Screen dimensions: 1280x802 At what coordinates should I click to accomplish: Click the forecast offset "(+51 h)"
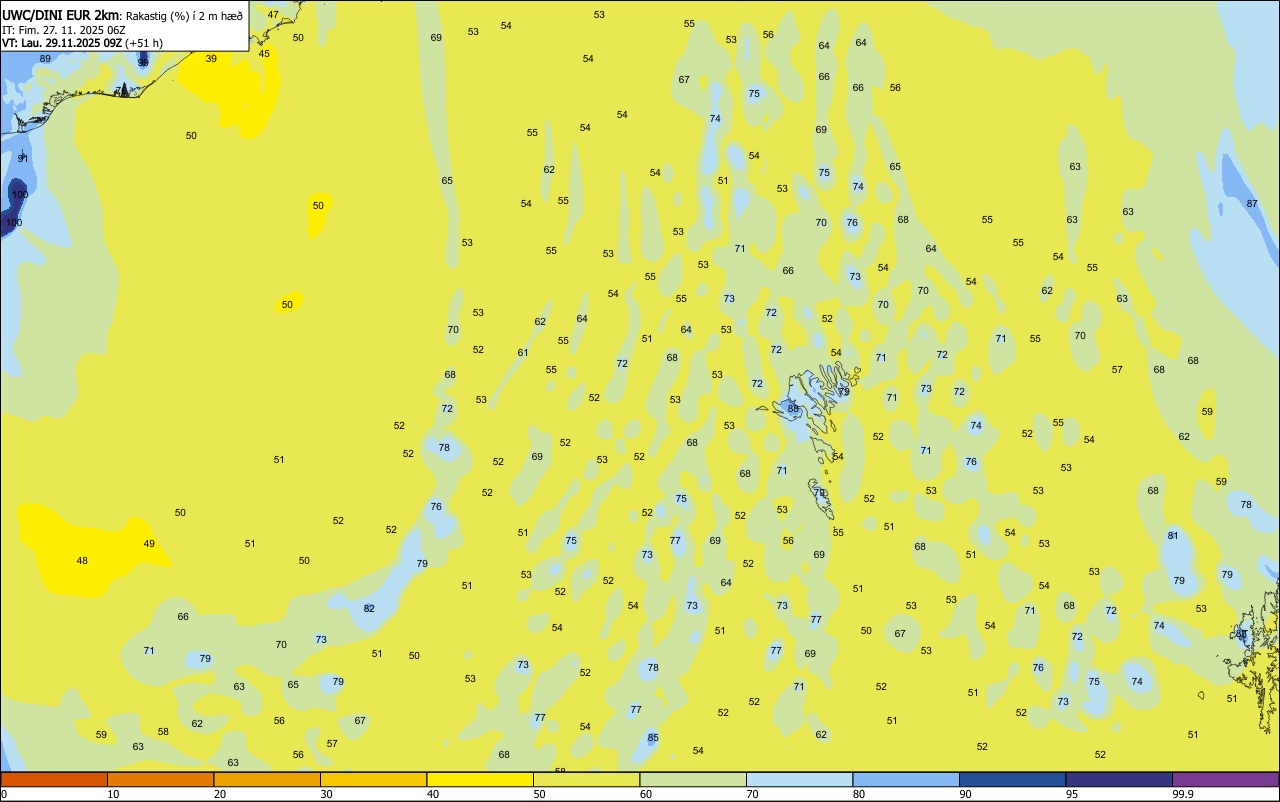click(x=144, y=43)
